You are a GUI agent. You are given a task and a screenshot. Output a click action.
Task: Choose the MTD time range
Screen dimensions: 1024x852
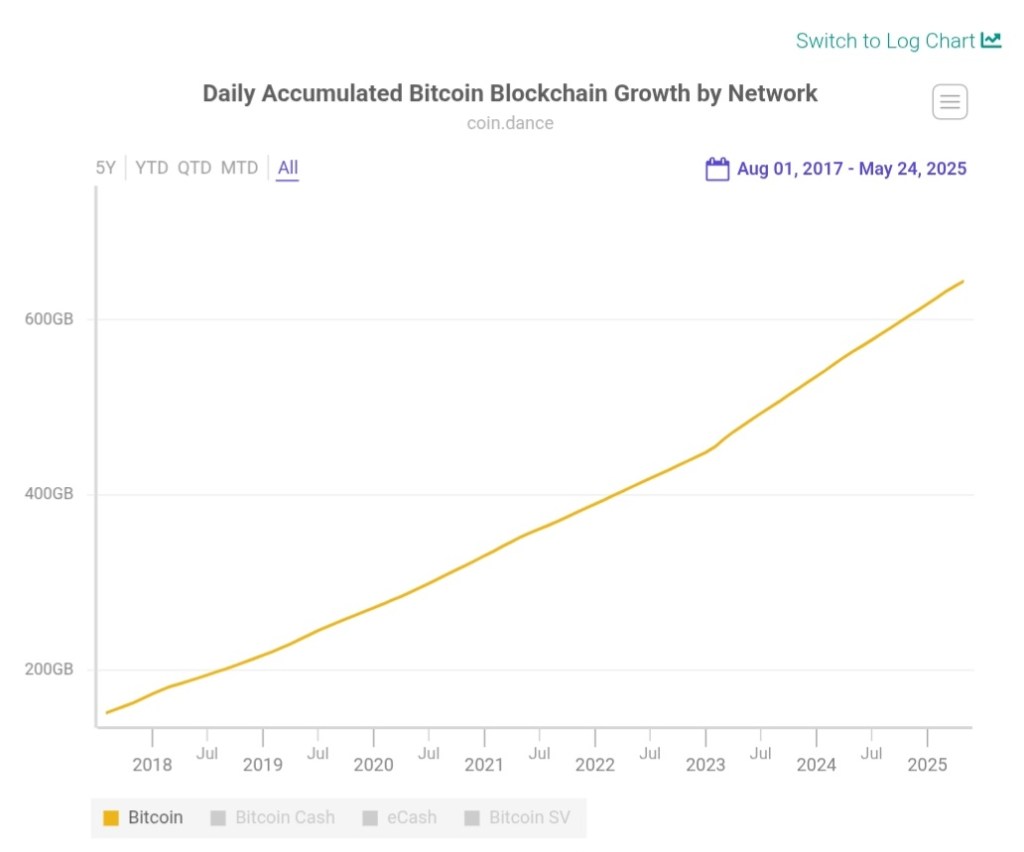(x=240, y=168)
